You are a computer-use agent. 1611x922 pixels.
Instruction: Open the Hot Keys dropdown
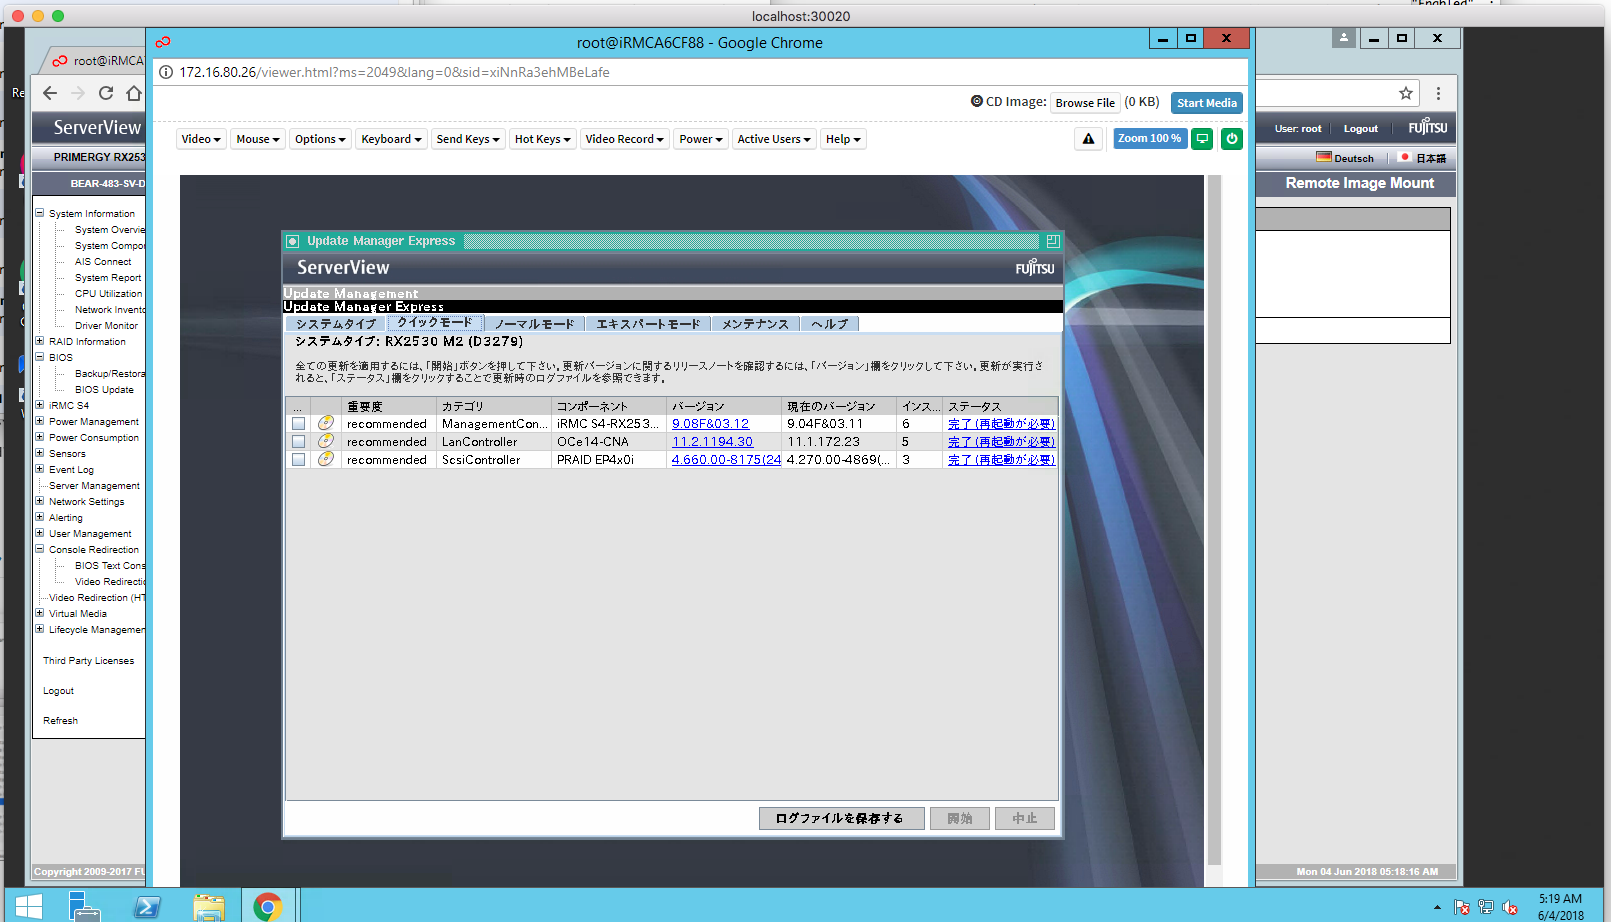click(x=542, y=139)
